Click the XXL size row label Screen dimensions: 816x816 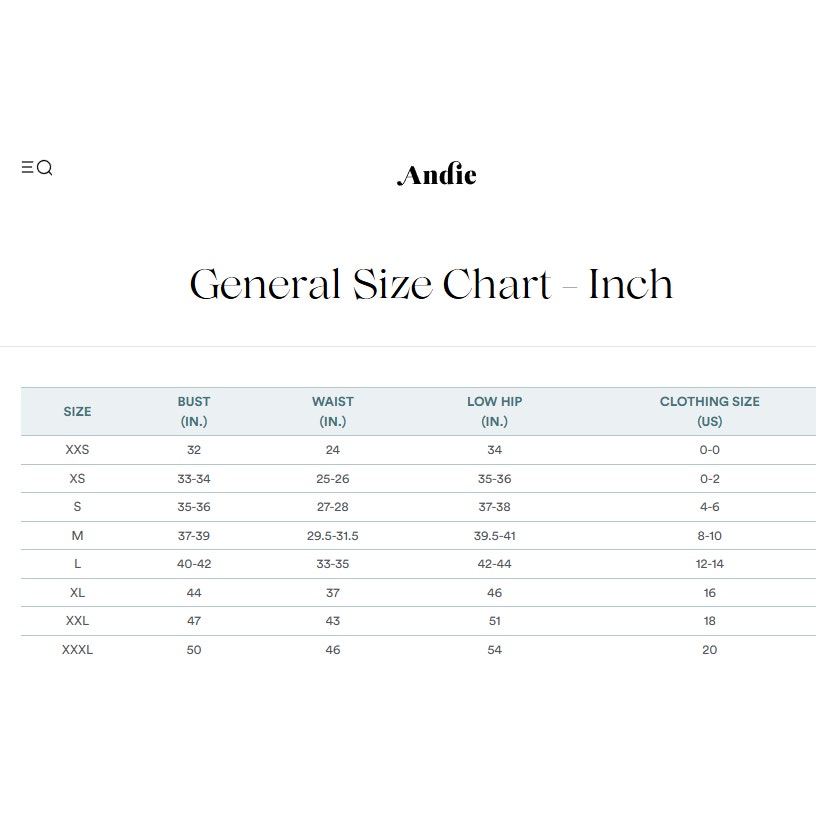pyautogui.click(x=77, y=621)
